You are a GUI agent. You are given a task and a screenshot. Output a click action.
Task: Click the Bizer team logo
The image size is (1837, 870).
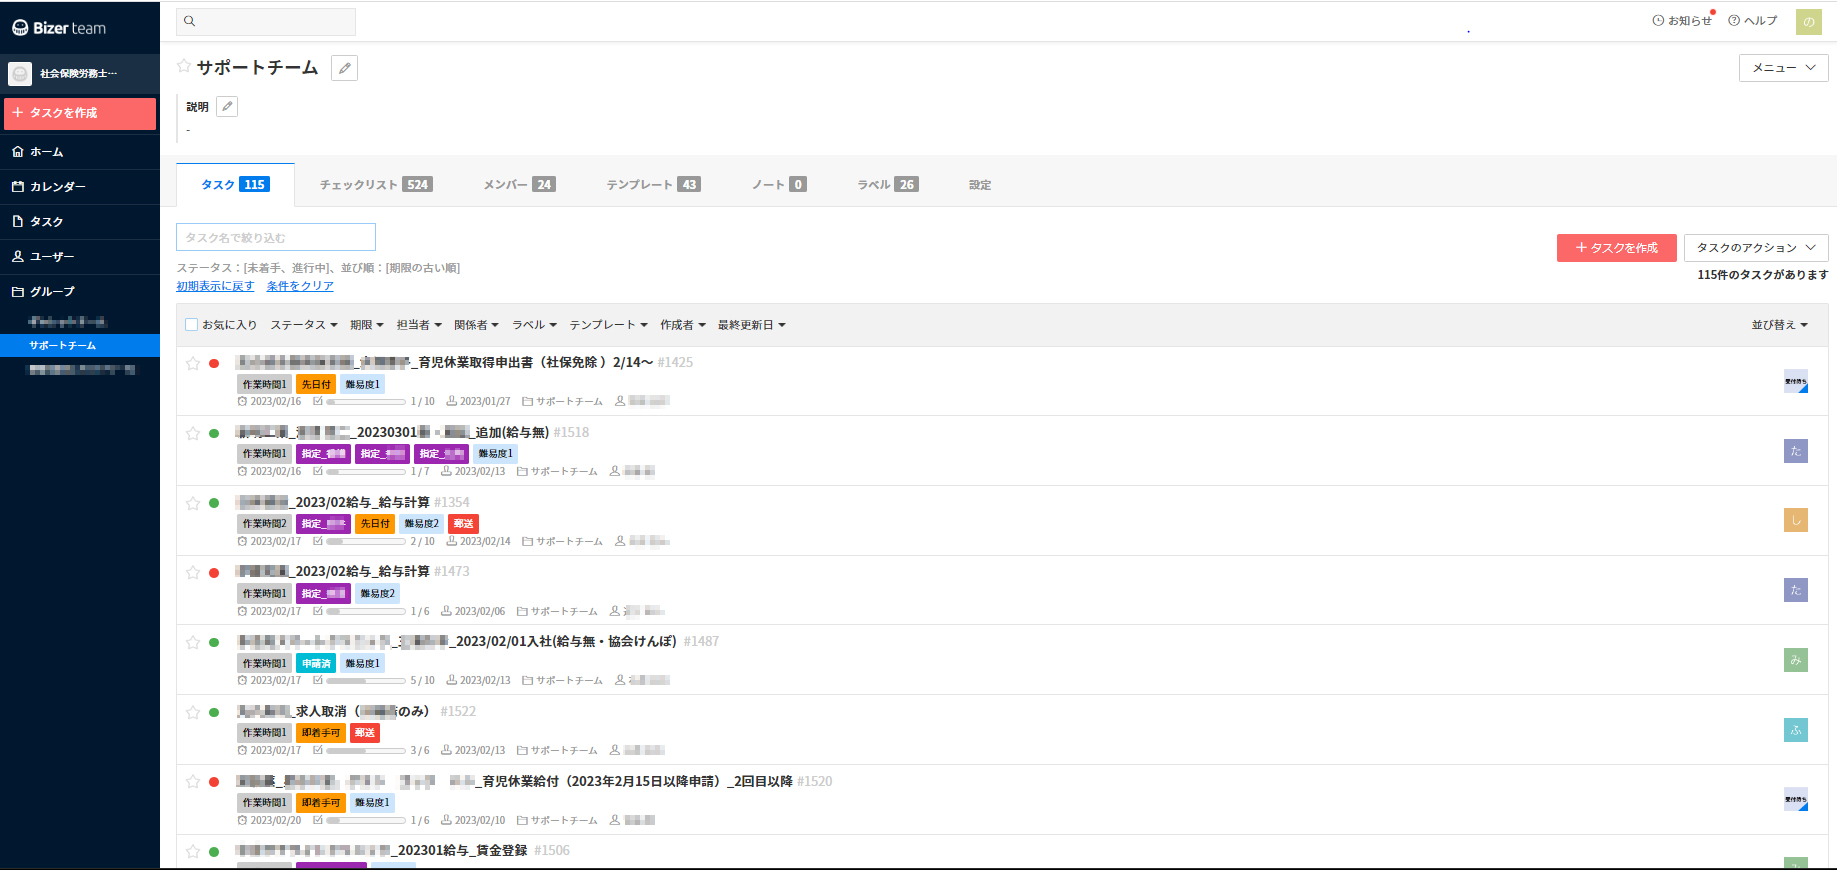click(60, 28)
